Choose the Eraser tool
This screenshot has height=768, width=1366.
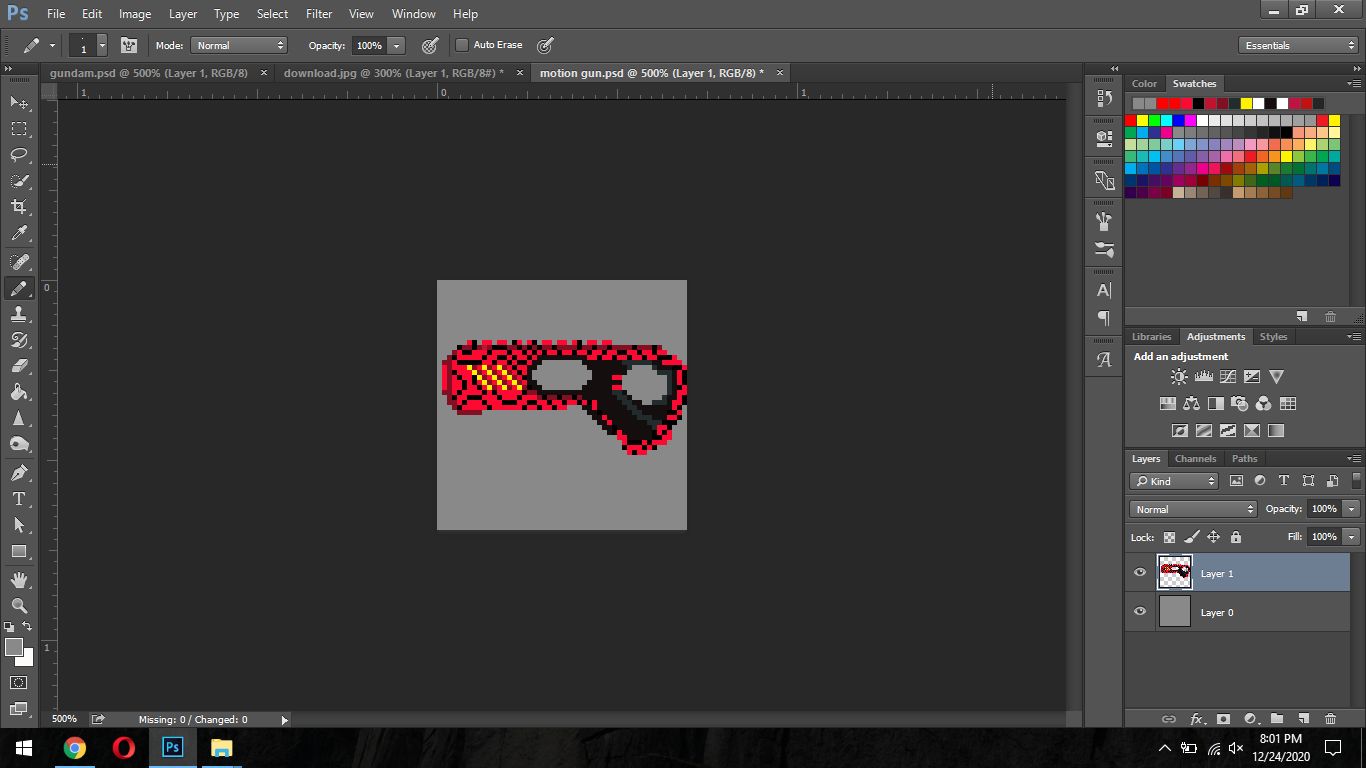(x=19, y=366)
